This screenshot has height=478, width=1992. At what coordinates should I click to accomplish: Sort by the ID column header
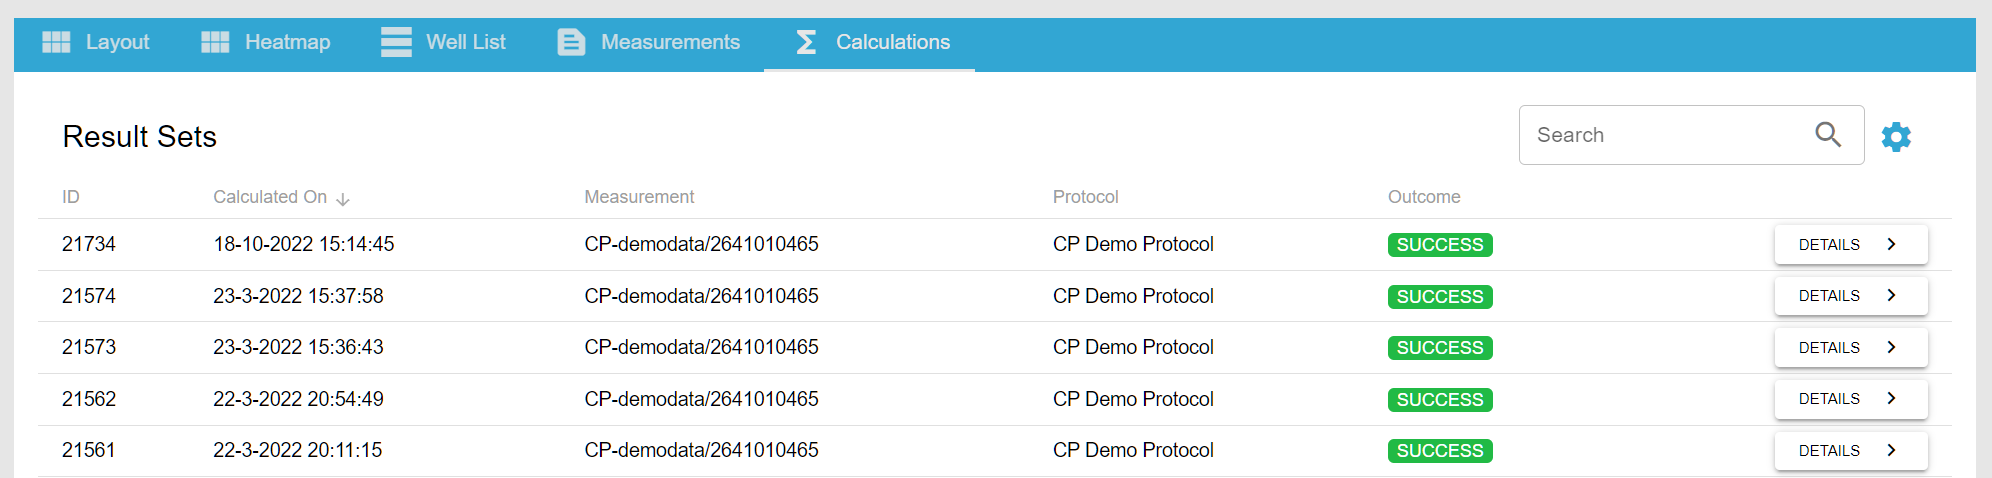[71, 197]
